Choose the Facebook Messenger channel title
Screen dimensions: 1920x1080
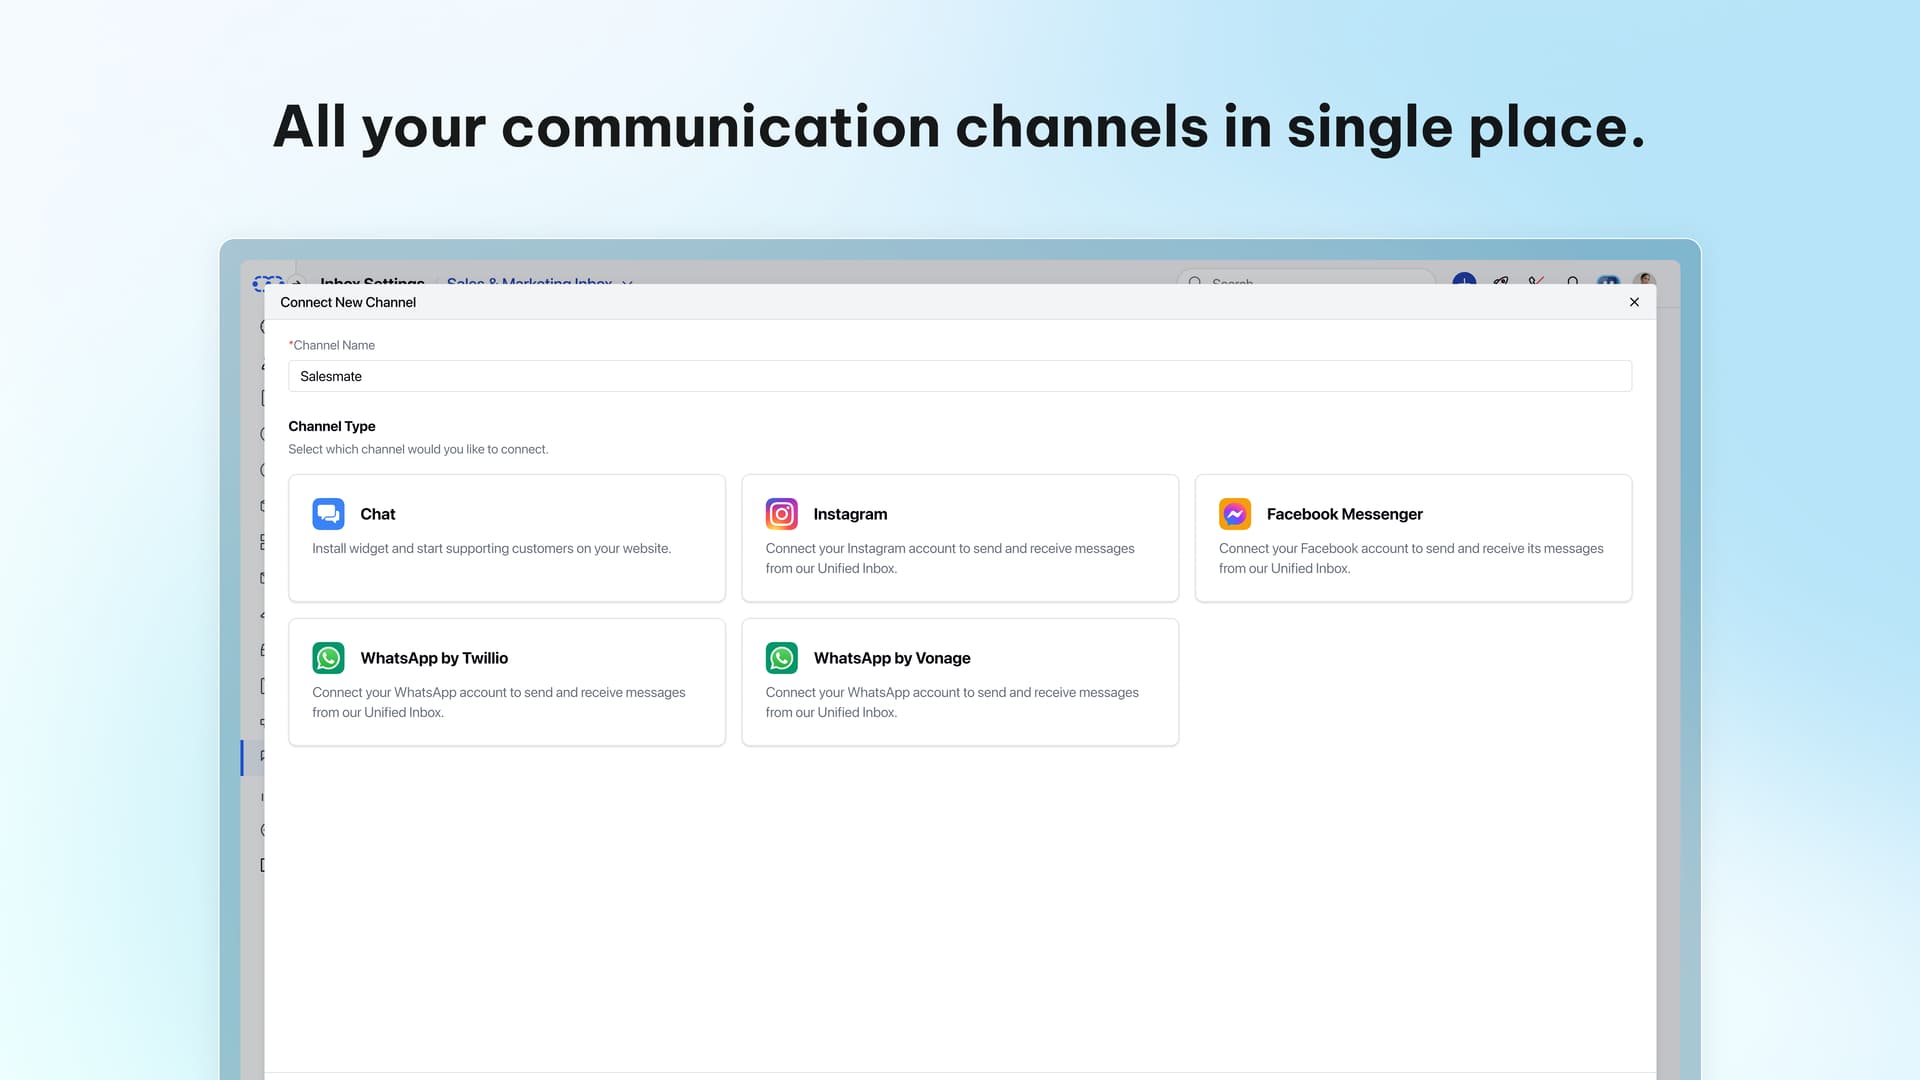[x=1344, y=514]
